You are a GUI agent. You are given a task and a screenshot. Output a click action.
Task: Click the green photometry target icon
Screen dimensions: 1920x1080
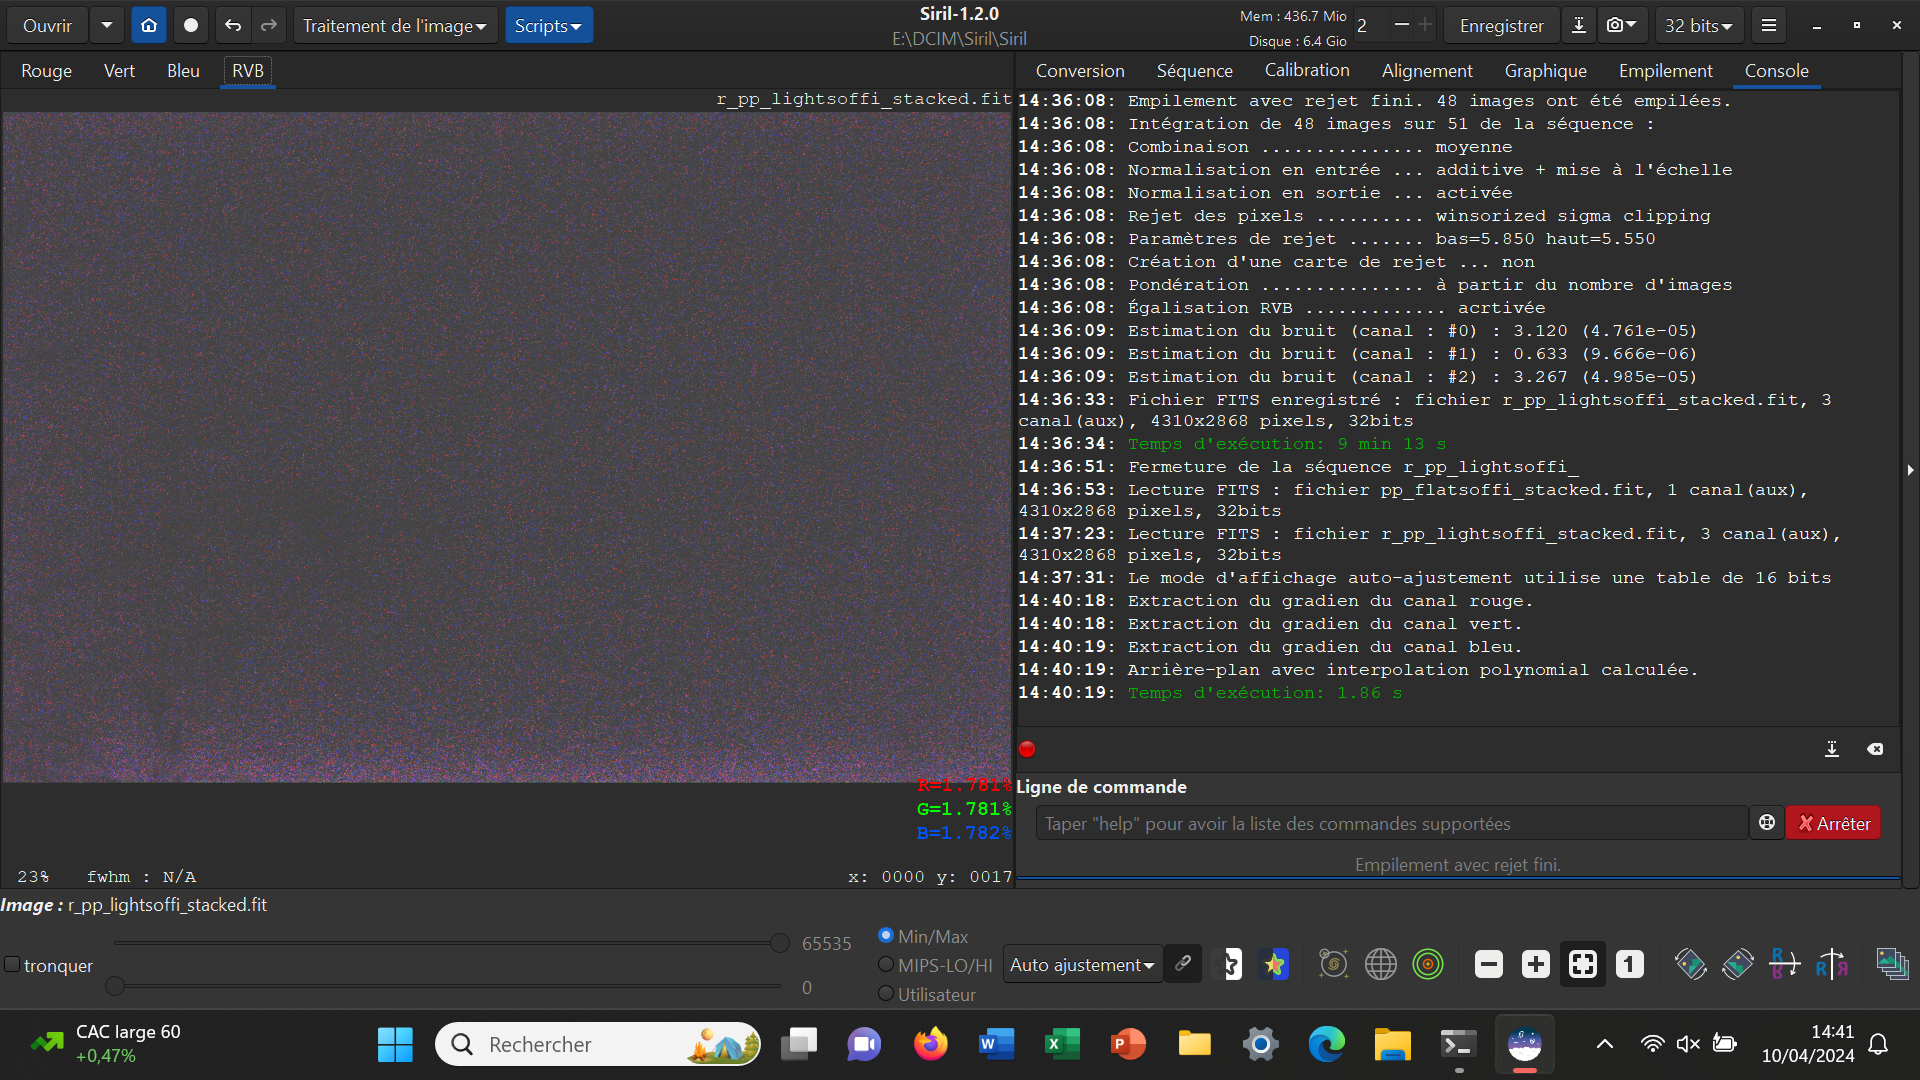pyautogui.click(x=1427, y=965)
